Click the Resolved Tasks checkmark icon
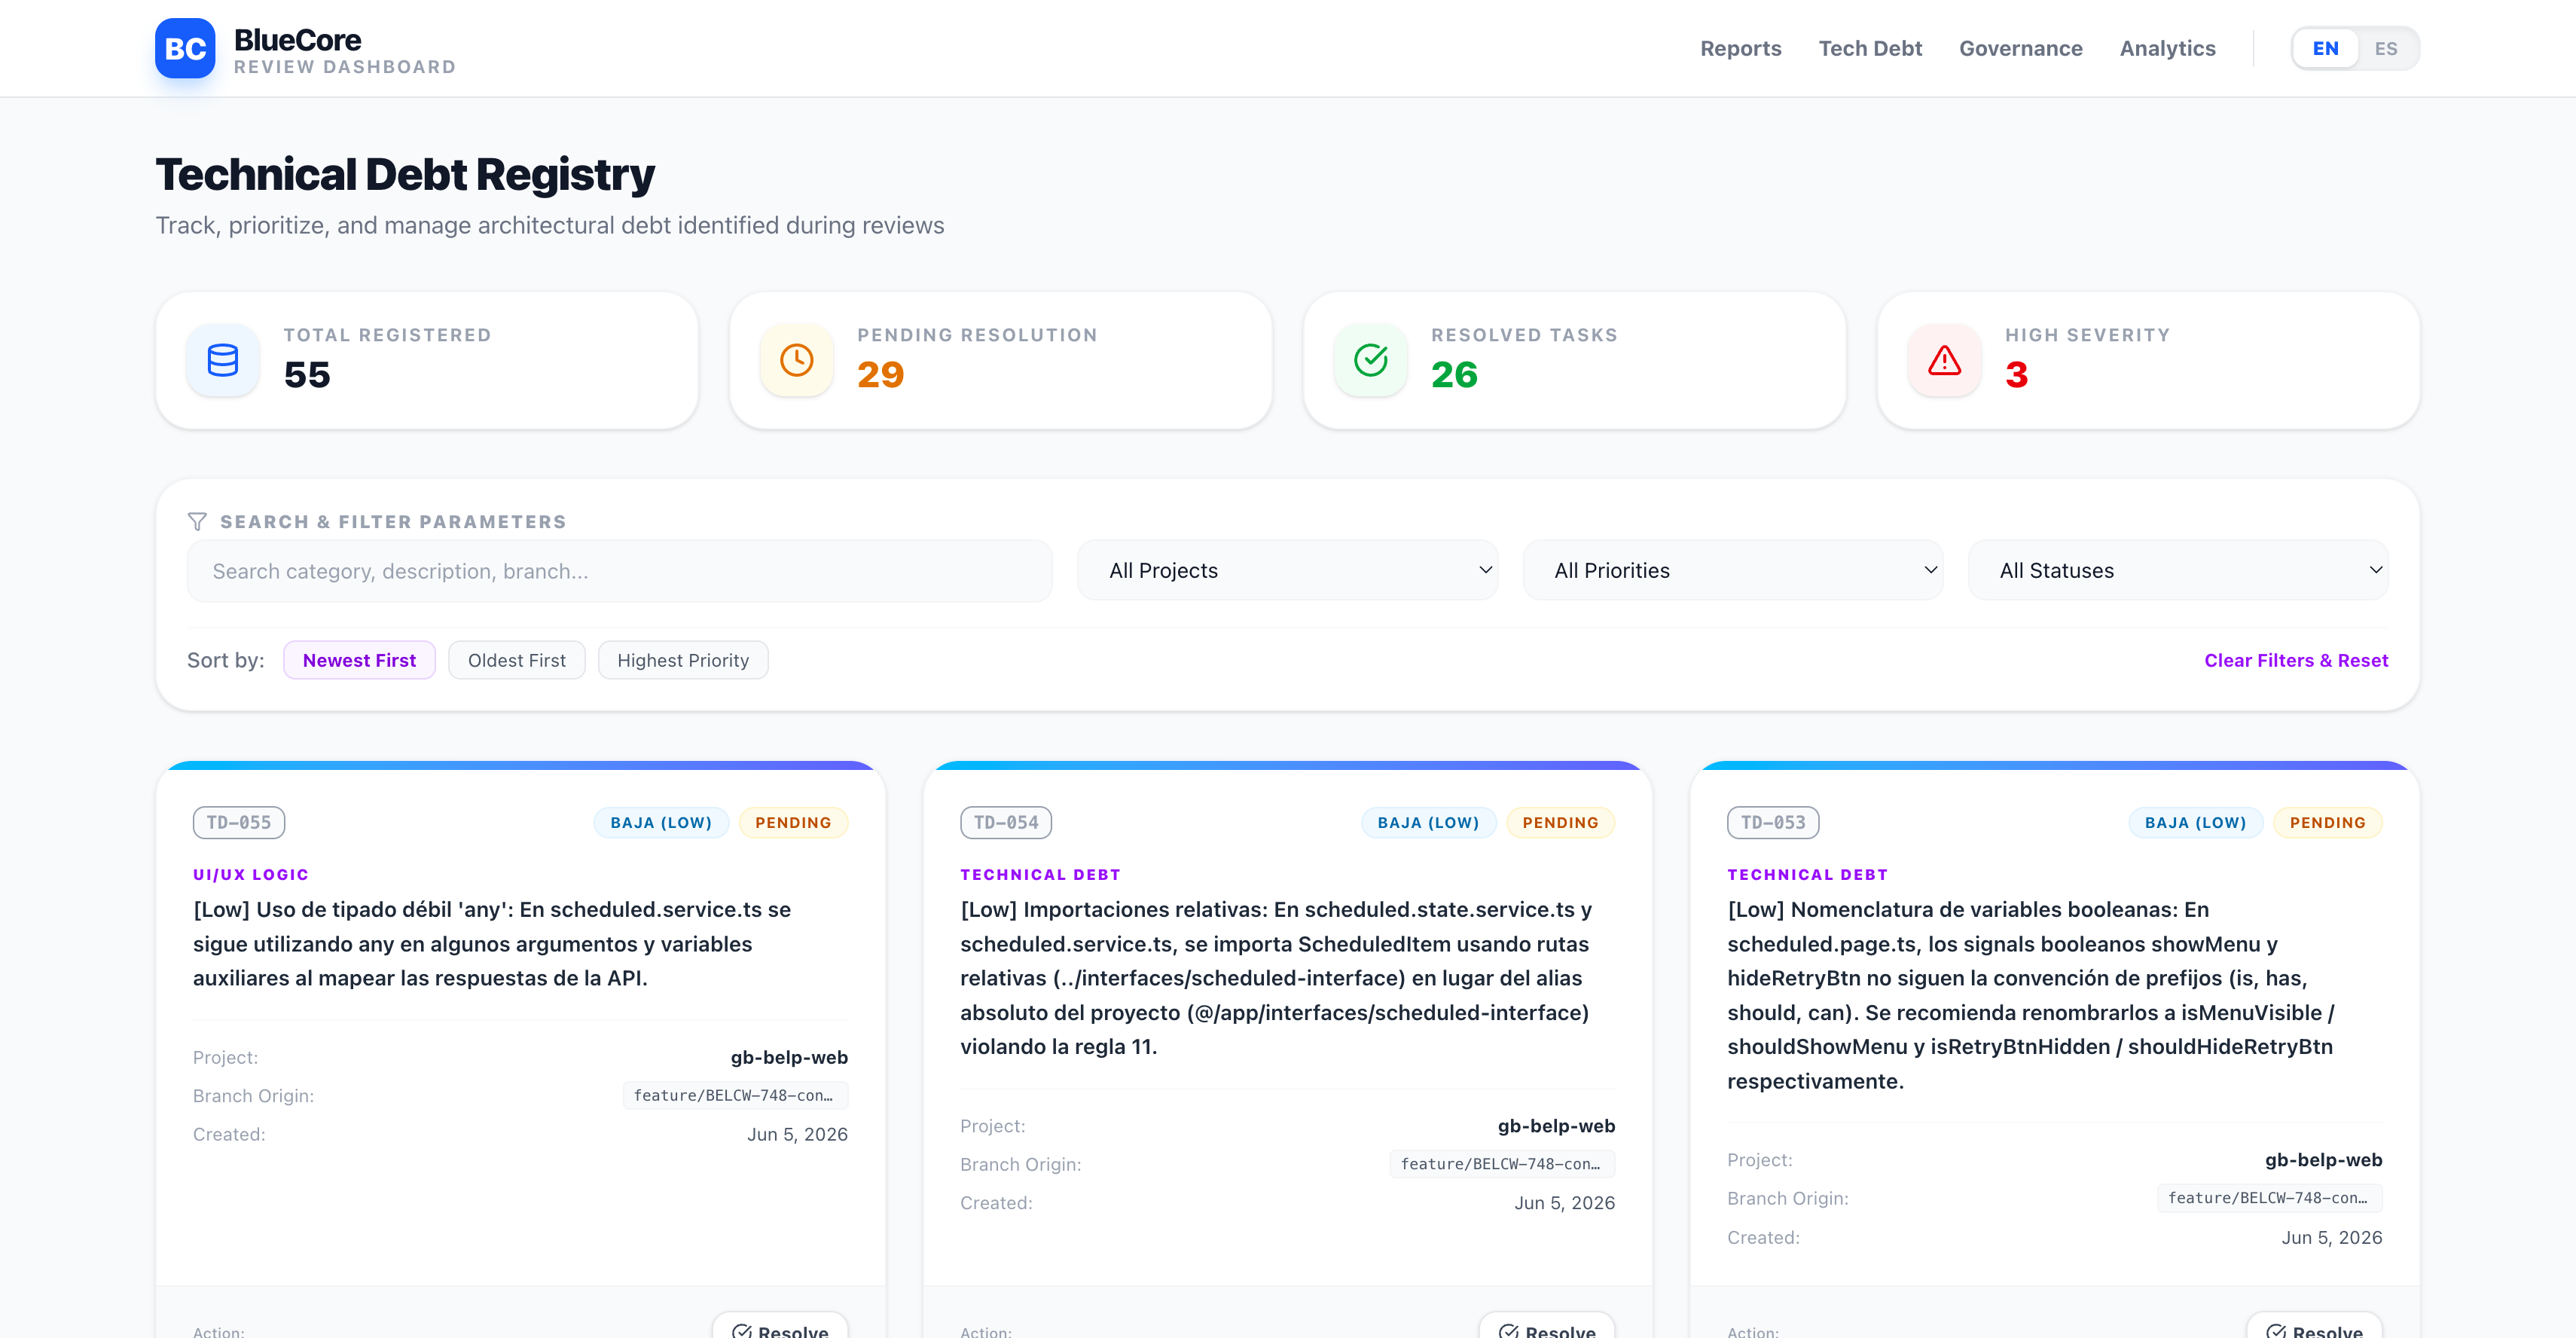The height and width of the screenshot is (1338, 2576). click(x=1370, y=360)
